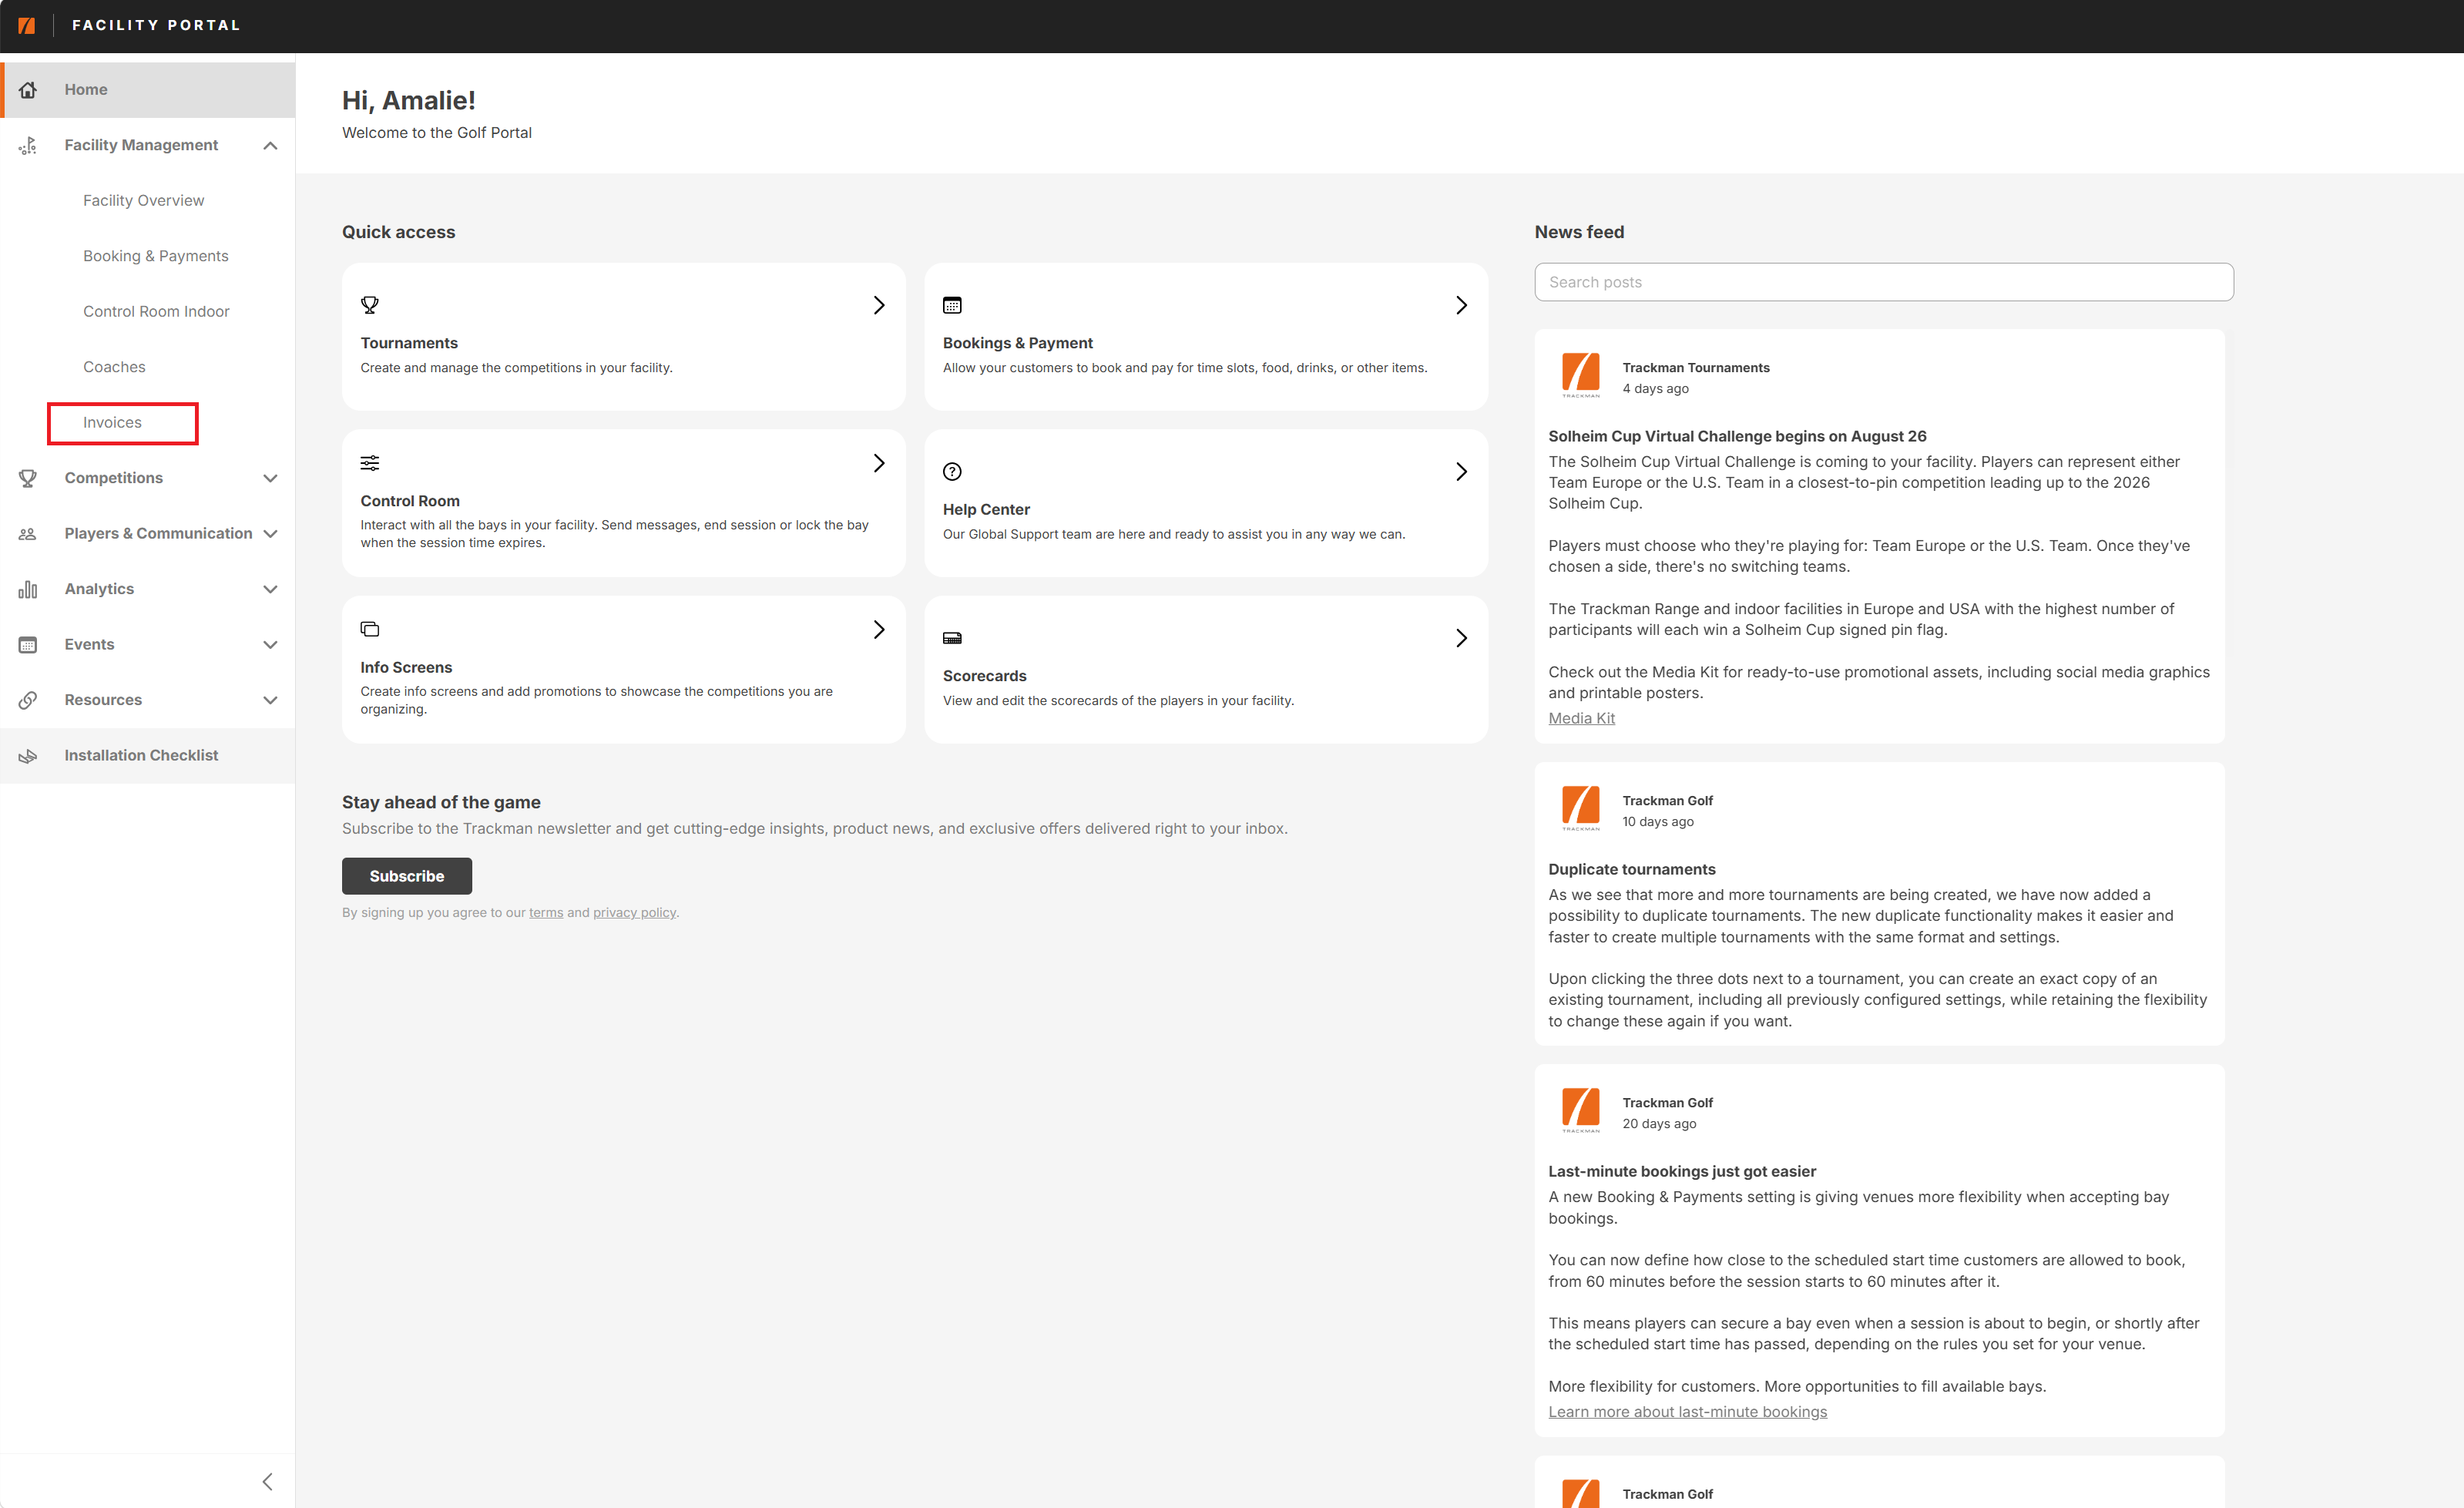Viewport: 2464px width, 1508px height.
Task: Open the terms link
Action: point(546,912)
